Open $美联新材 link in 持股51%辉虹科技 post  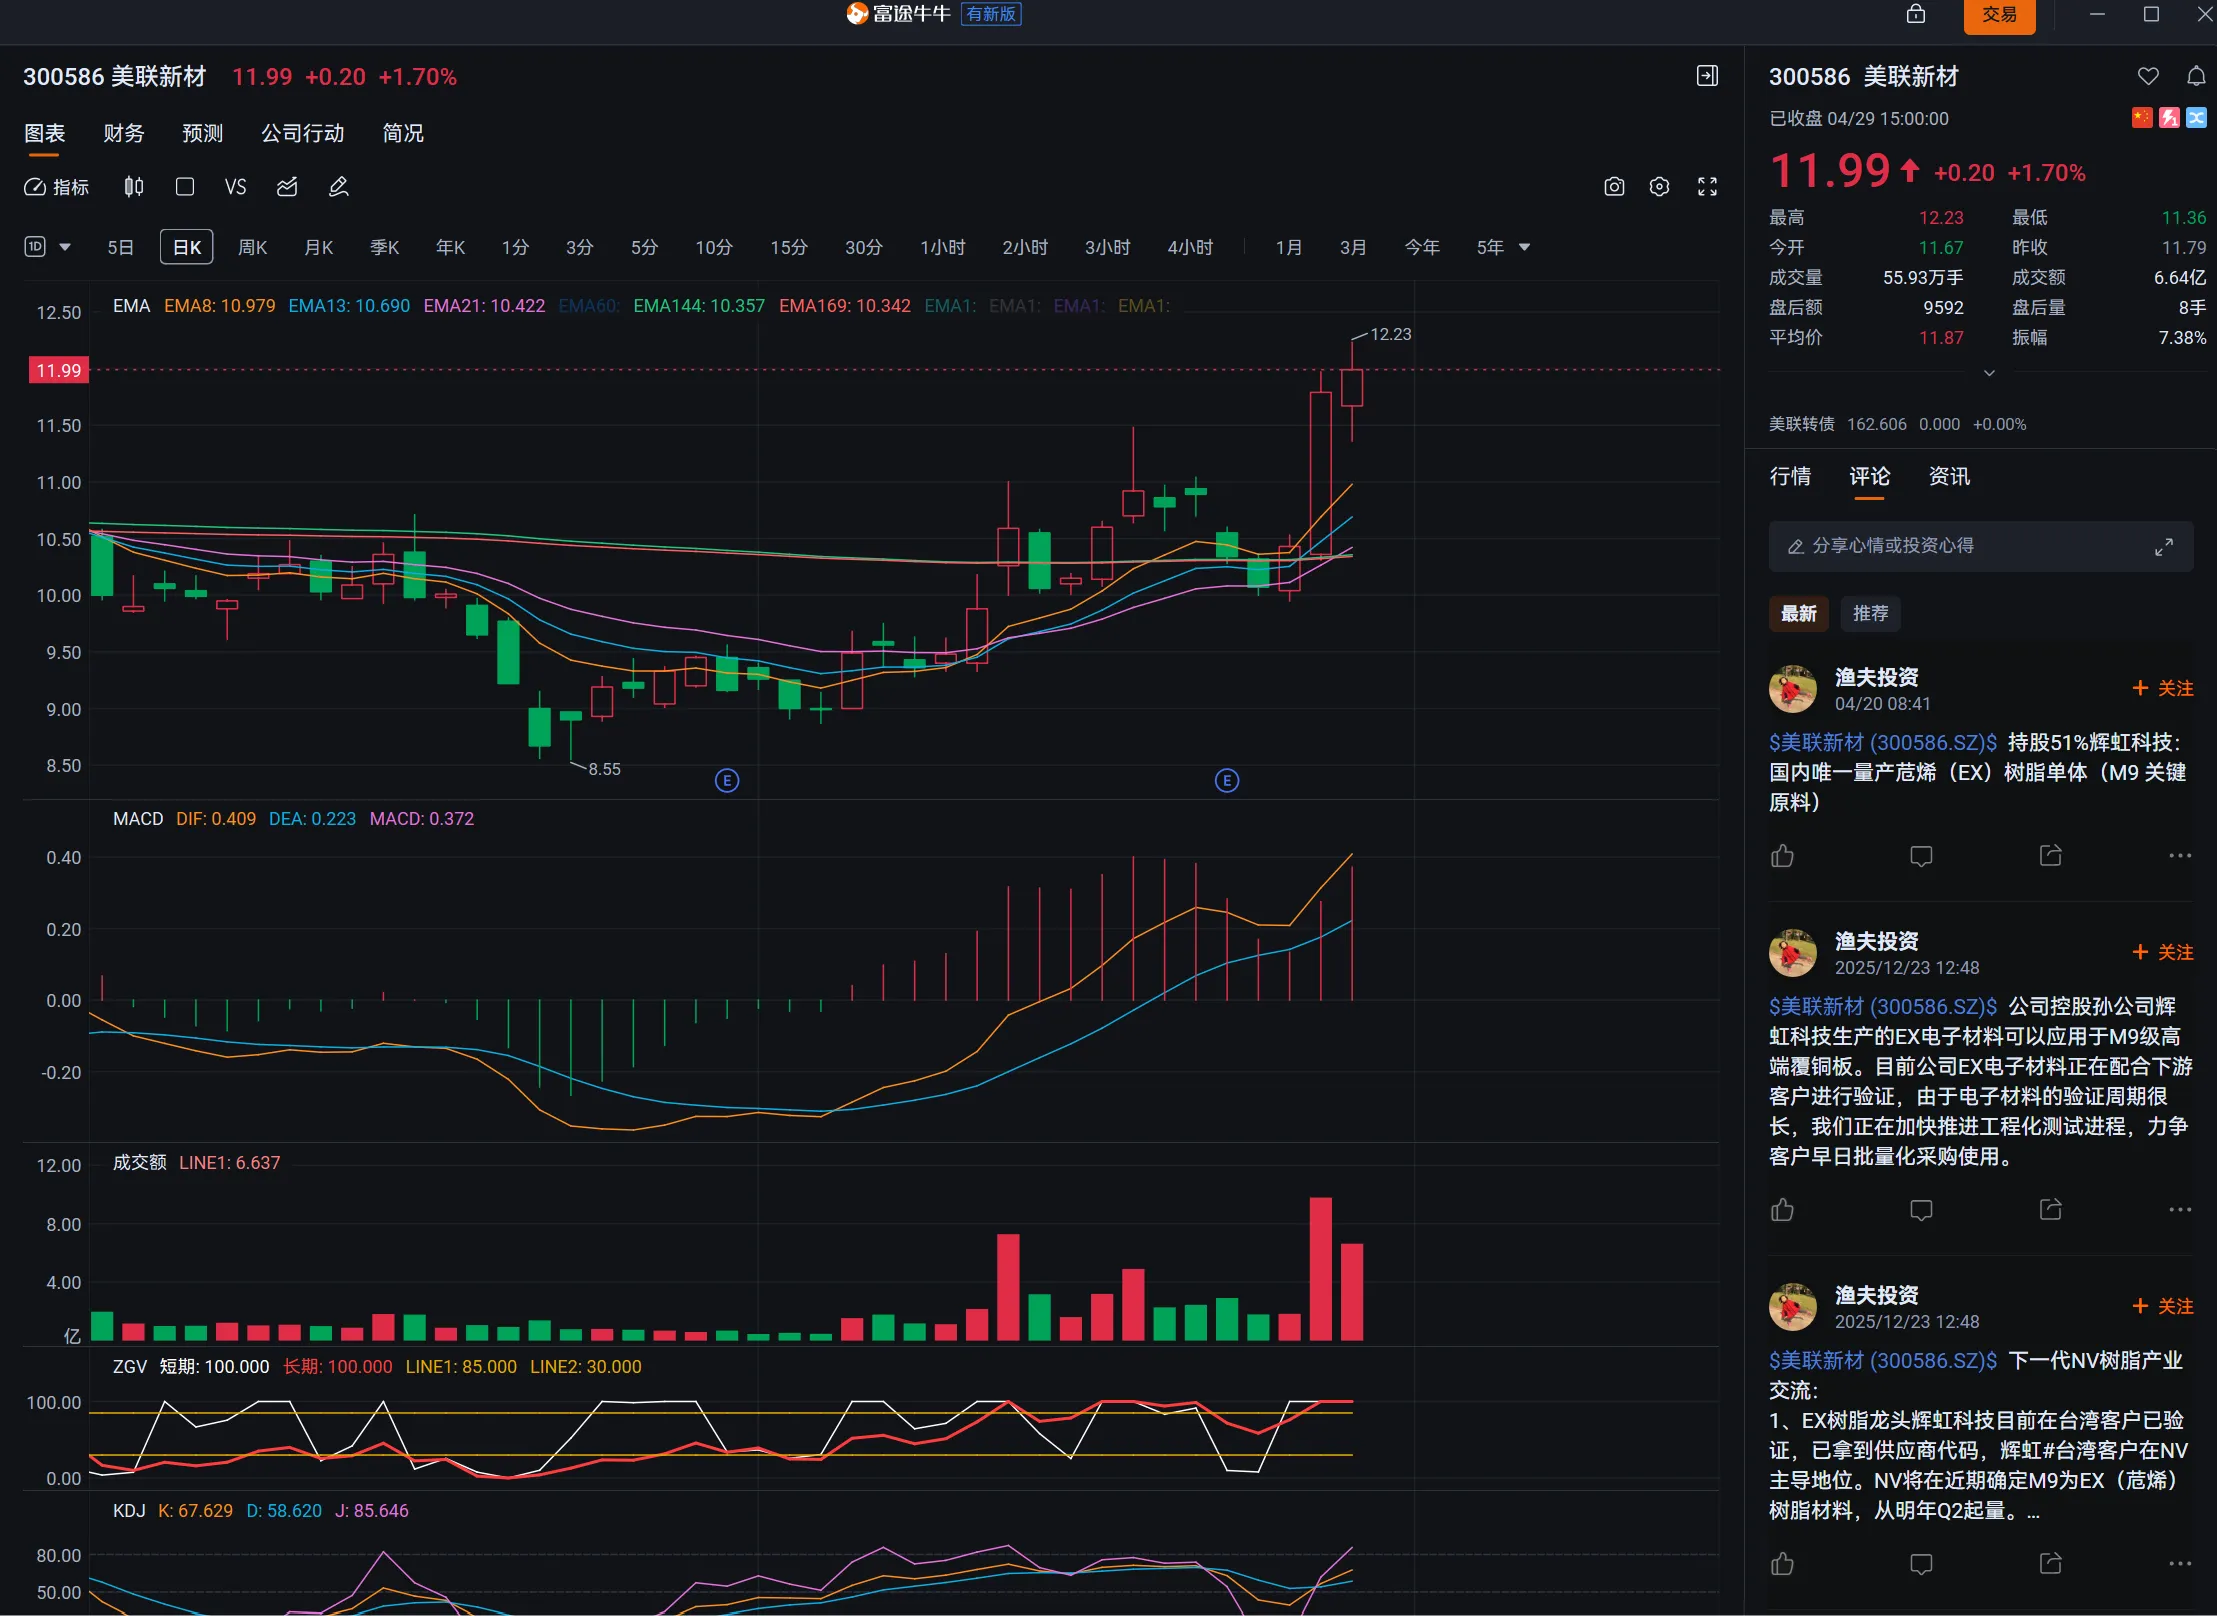[x=1883, y=742]
